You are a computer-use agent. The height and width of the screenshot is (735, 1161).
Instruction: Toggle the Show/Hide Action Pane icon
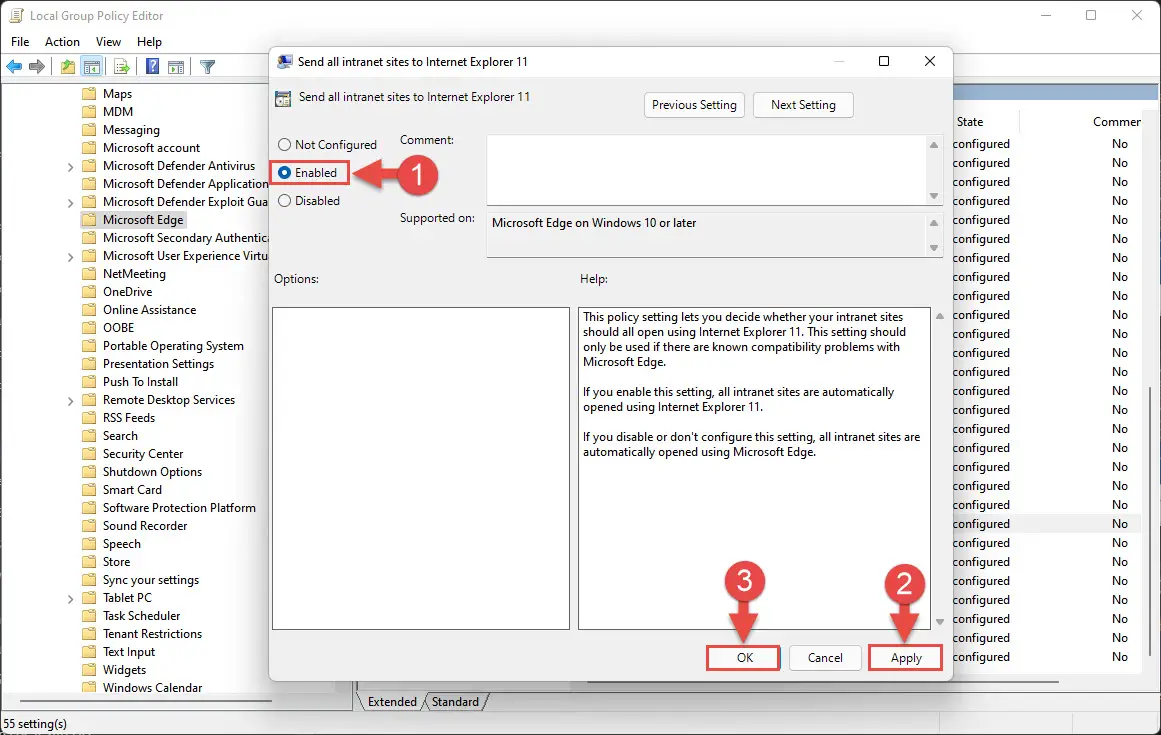coord(175,67)
